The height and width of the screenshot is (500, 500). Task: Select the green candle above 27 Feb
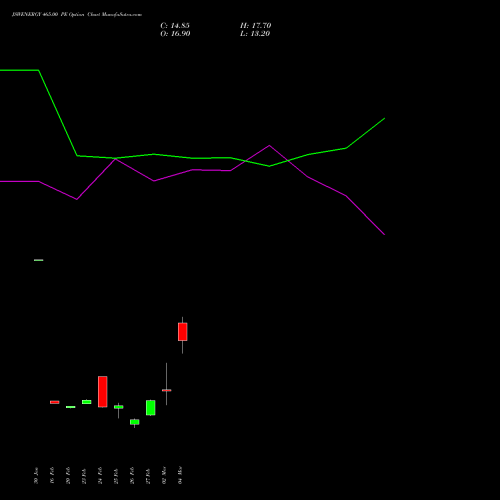[x=151, y=408]
